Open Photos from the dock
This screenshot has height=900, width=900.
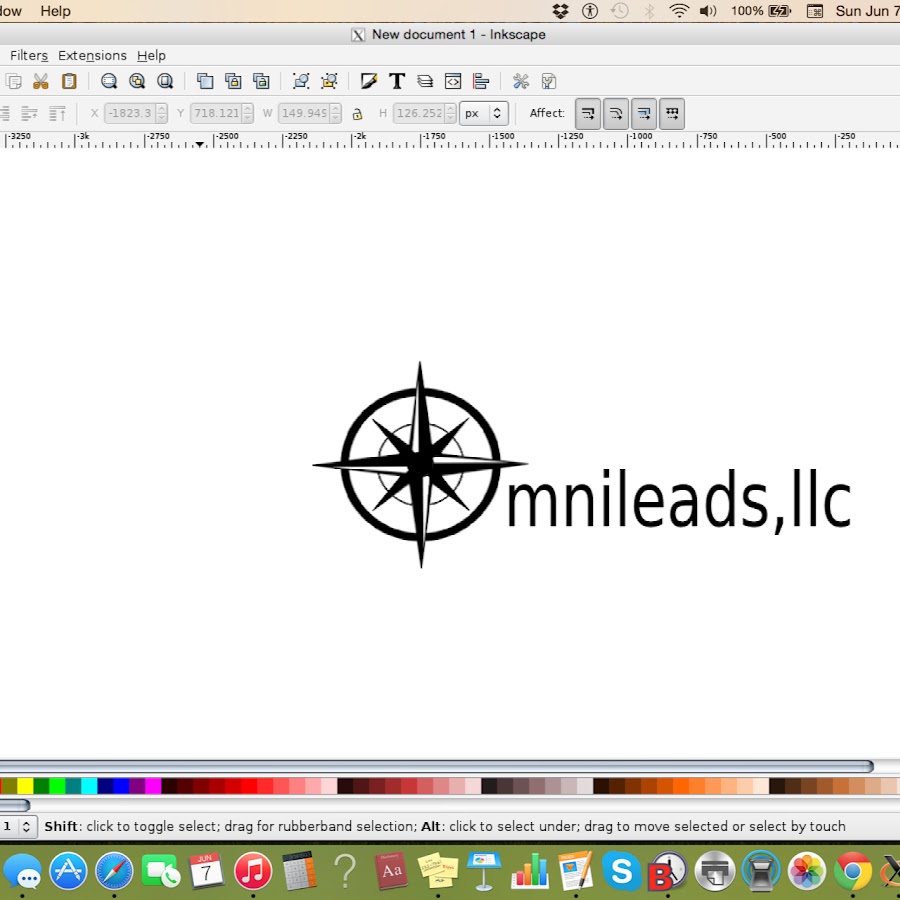(x=806, y=870)
